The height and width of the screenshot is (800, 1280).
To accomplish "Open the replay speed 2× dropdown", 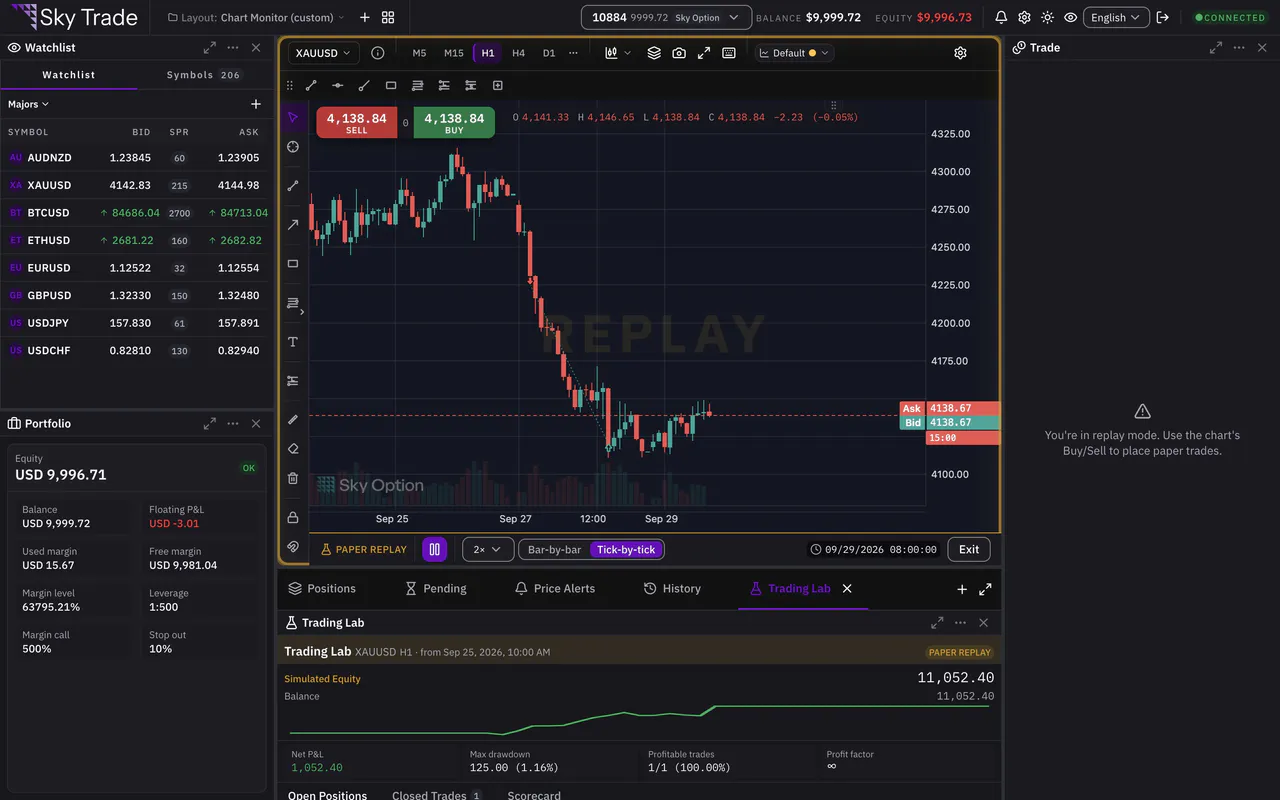I will [x=488, y=549].
